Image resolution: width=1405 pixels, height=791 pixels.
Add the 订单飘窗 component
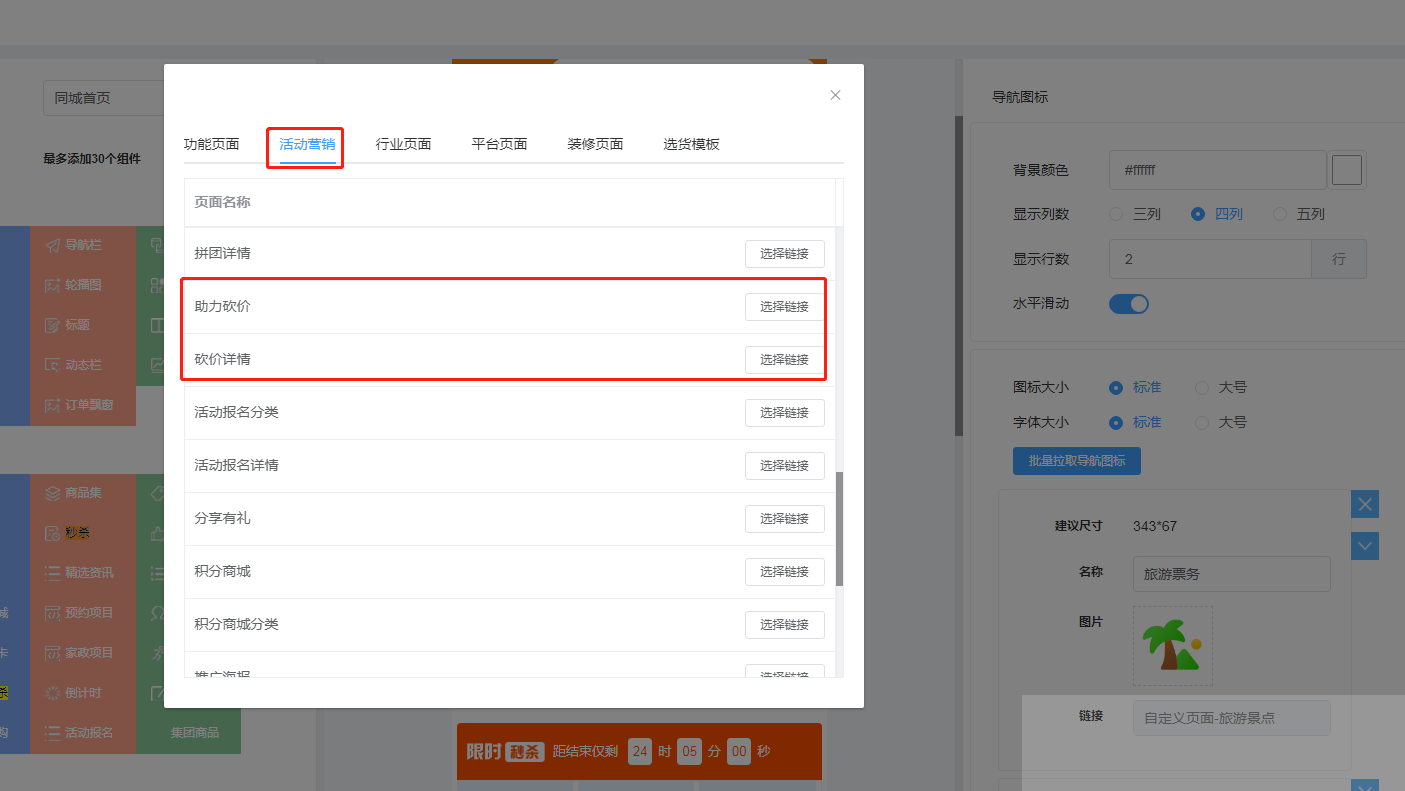tap(82, 405)
